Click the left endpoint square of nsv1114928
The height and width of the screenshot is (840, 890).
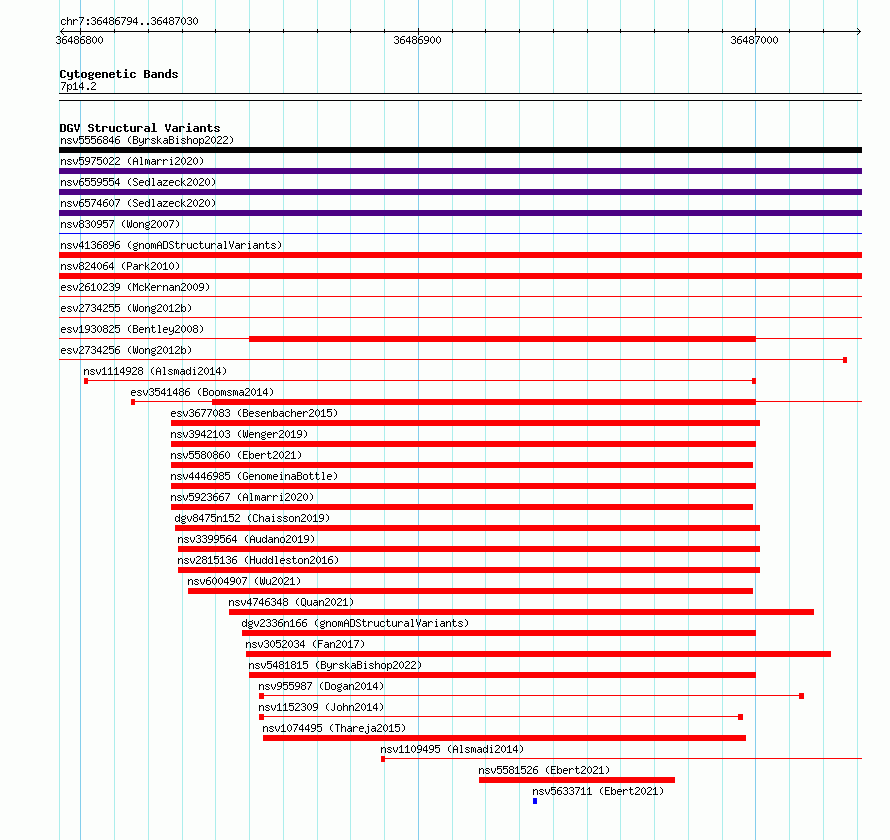[86, 381]
